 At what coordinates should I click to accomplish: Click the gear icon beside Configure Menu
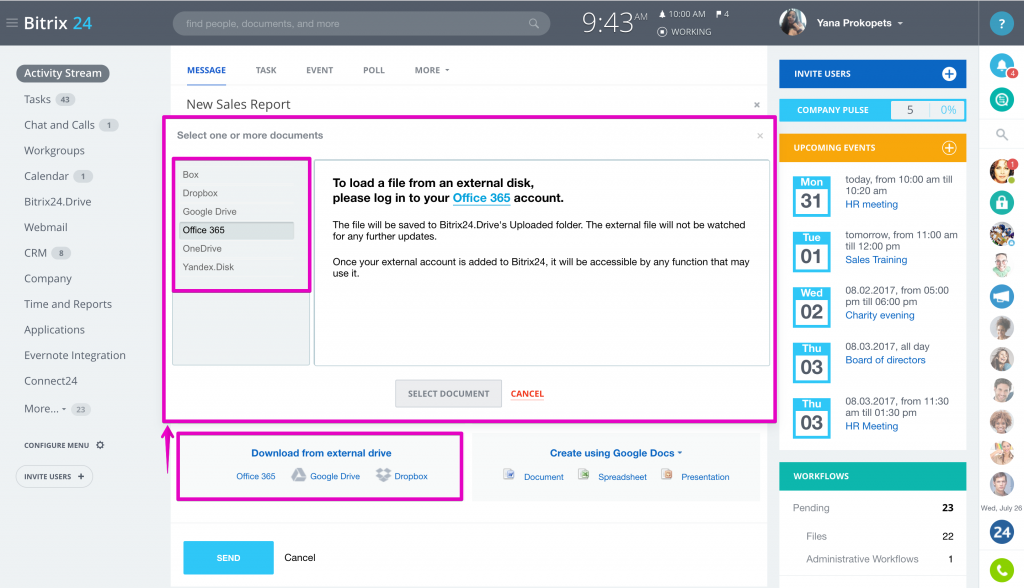coord(100,445)
